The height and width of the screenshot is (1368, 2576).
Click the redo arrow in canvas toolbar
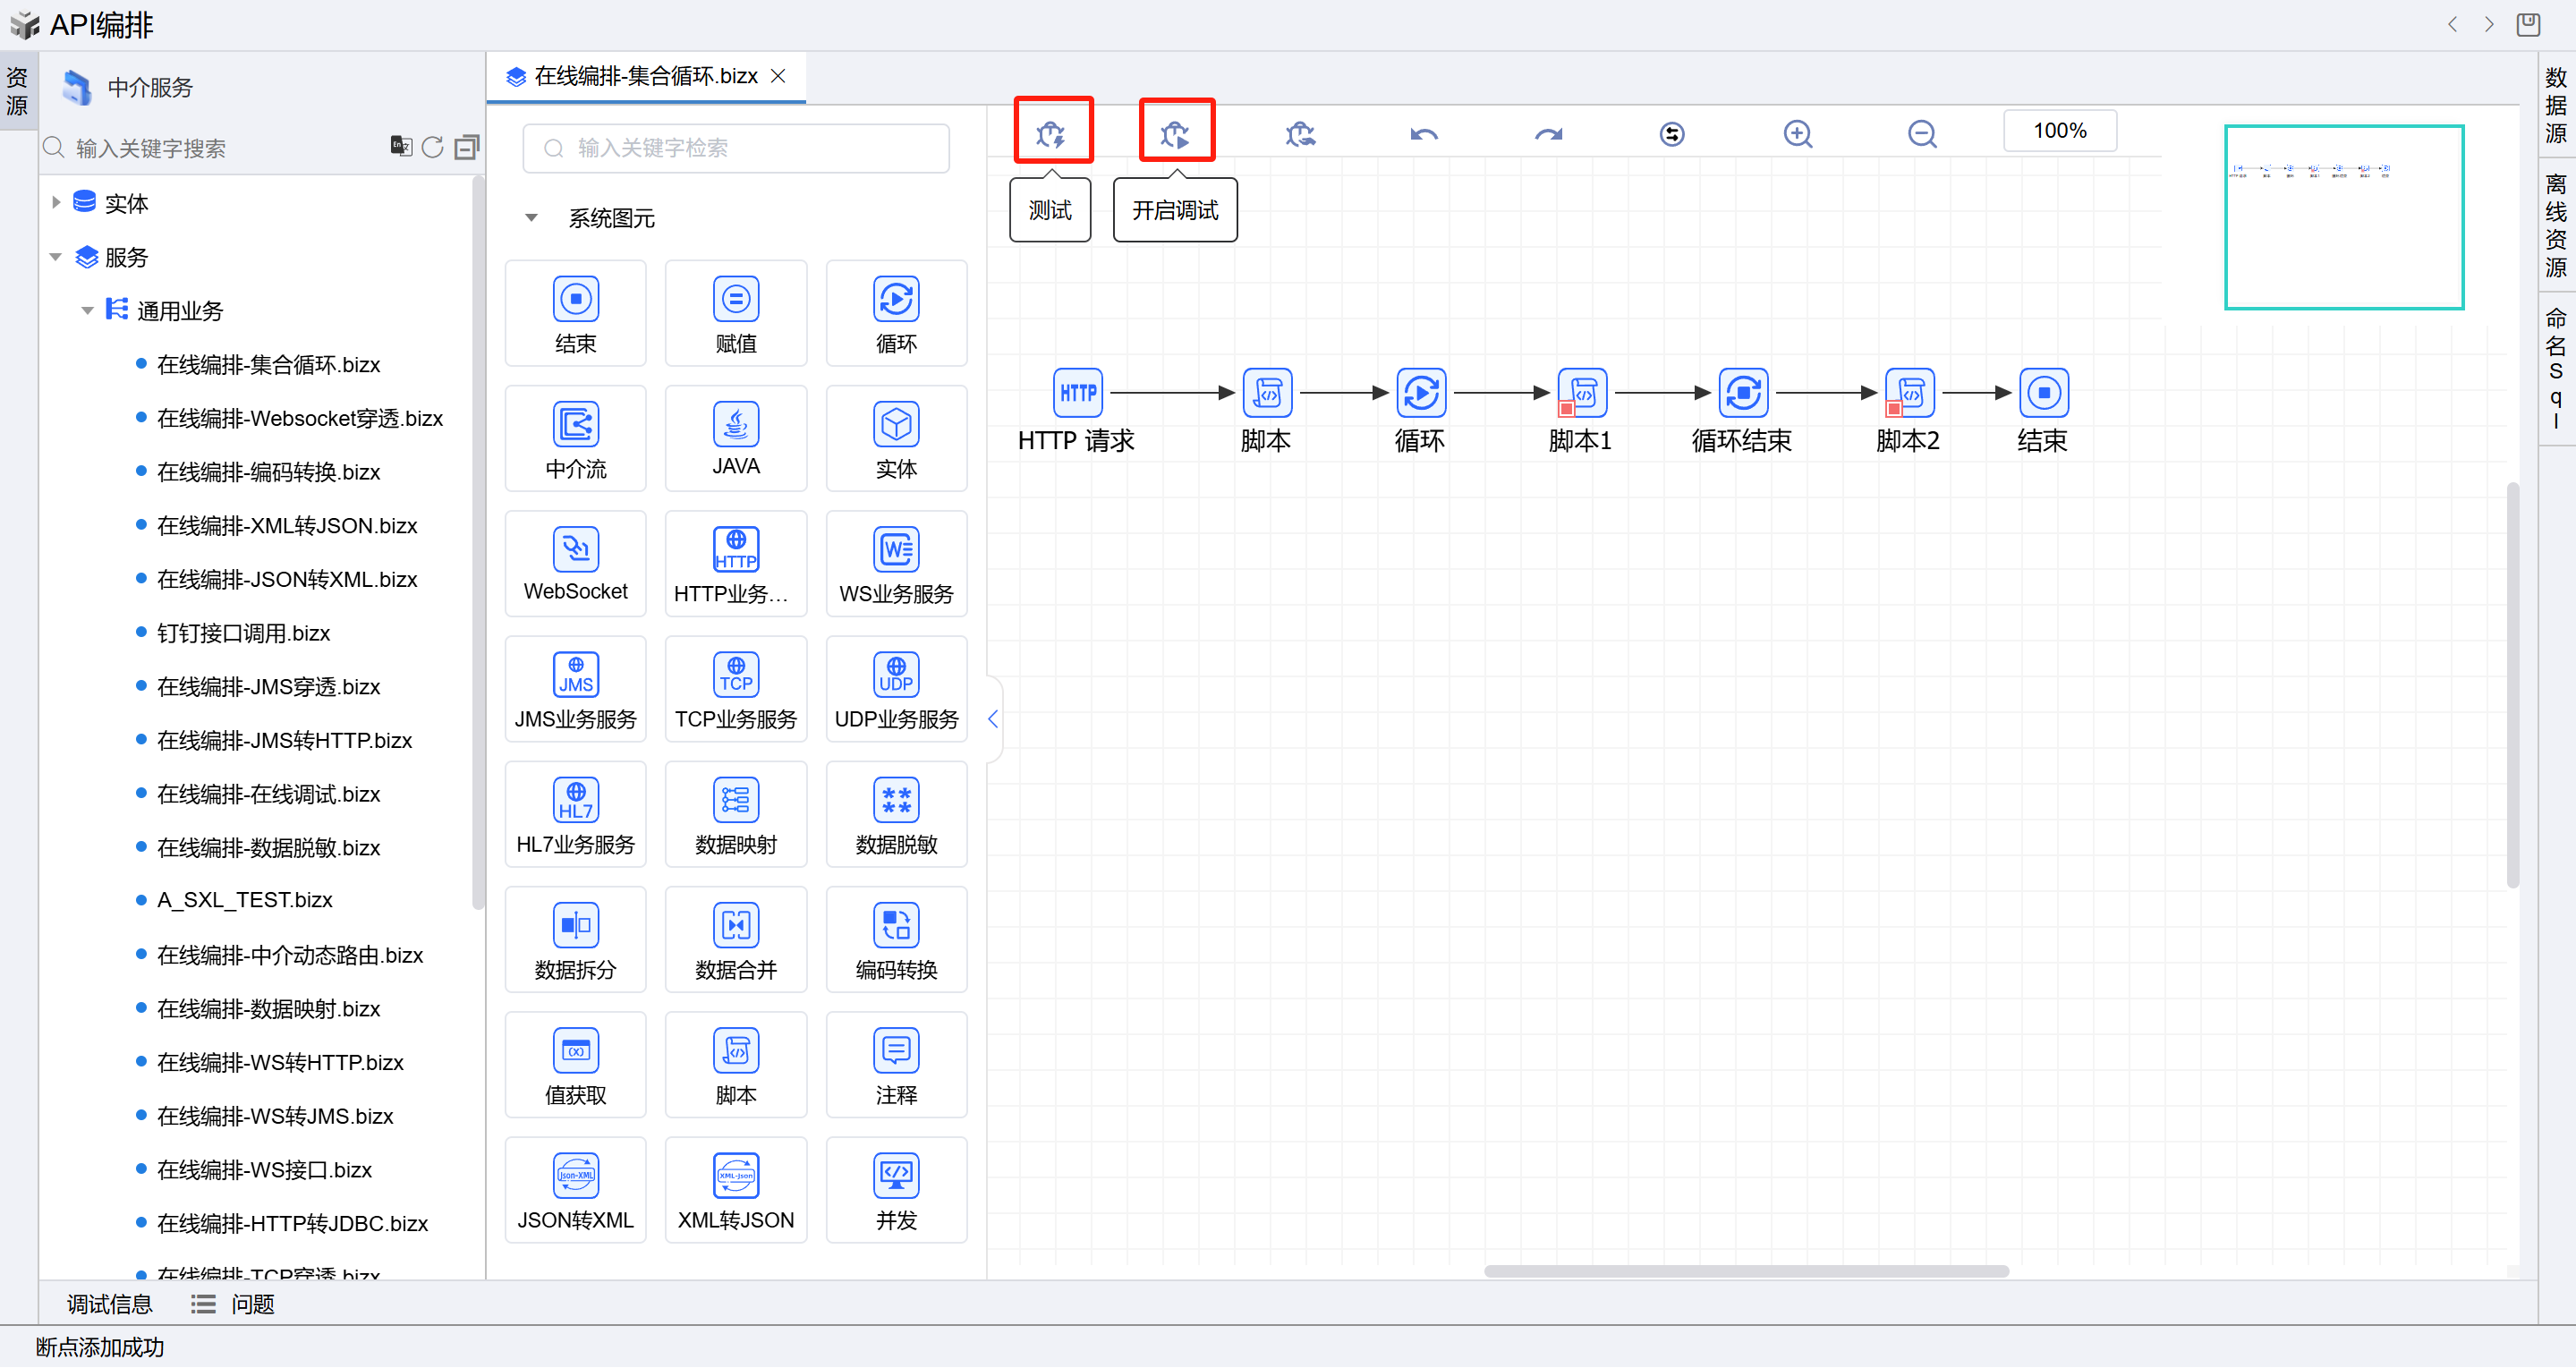[x=1548, y=133]
